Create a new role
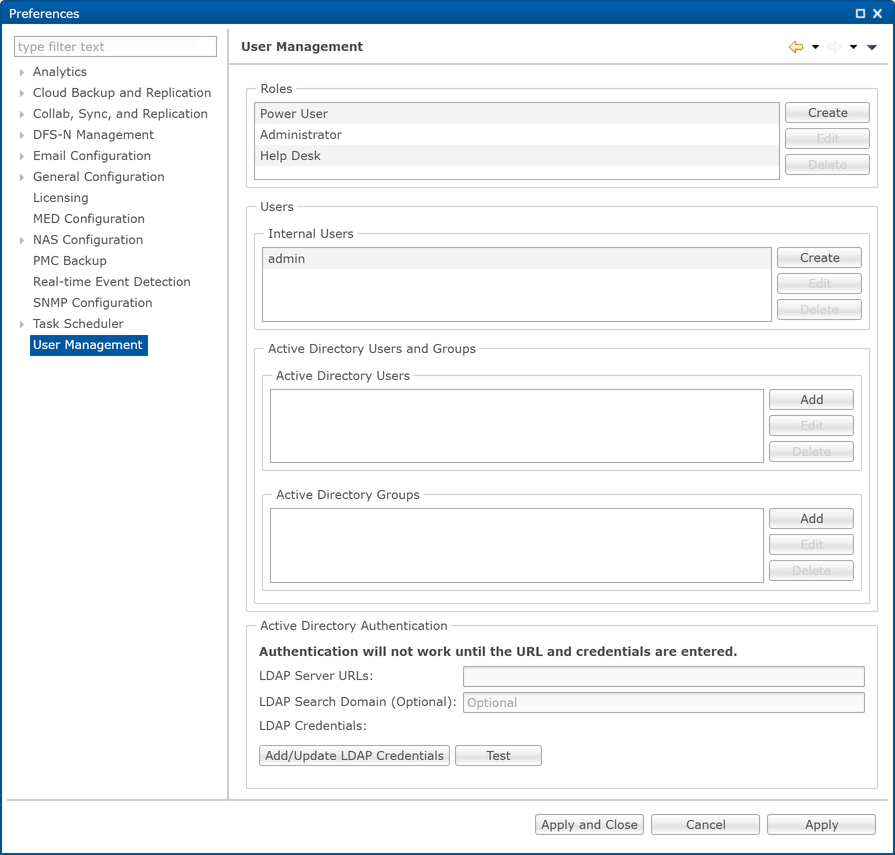895x855 pixels. tap(827, 112)
